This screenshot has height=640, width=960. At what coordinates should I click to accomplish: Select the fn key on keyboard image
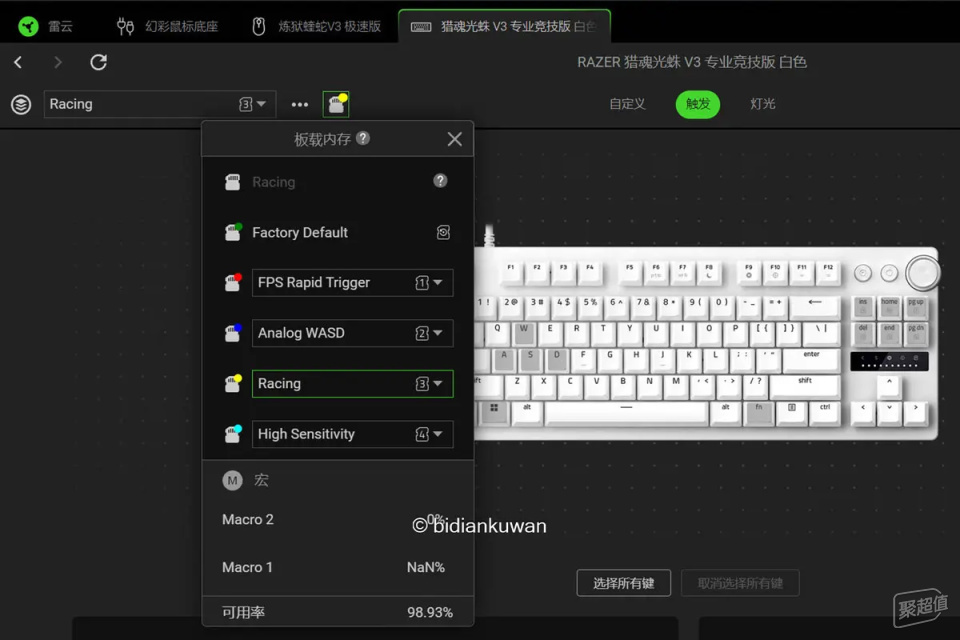coord(759,412)
